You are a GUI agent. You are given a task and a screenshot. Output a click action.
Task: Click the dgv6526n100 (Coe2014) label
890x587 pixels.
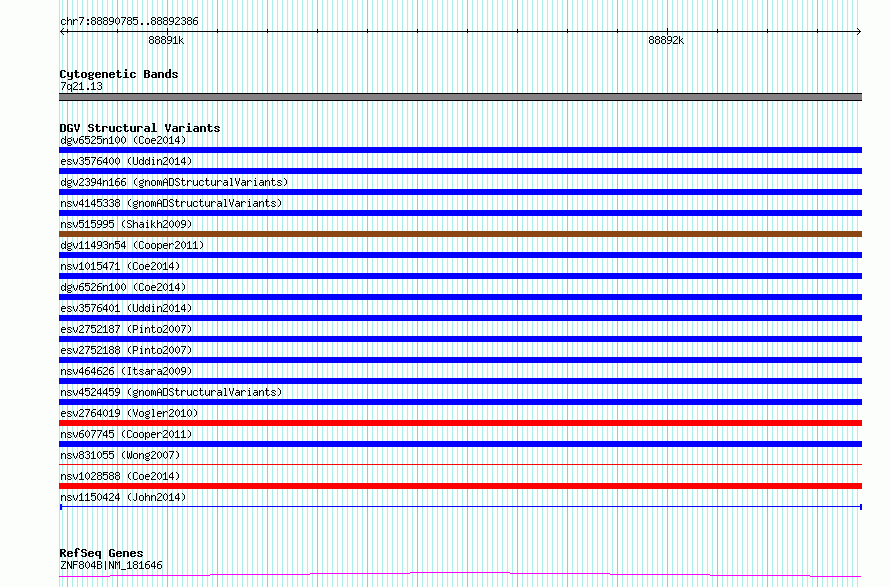123,287
